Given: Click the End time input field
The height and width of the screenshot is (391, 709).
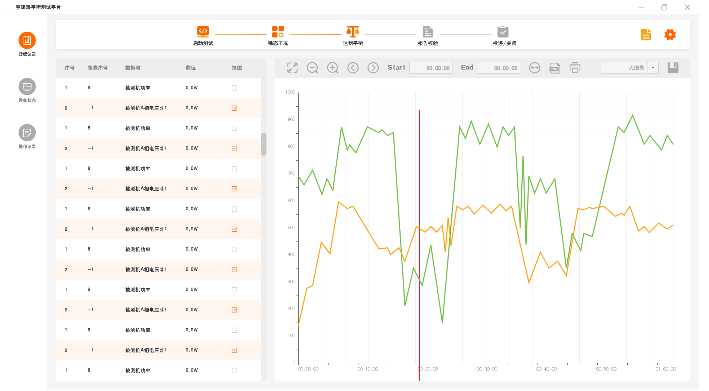Looking at the screenshot, I should (498, 68).
